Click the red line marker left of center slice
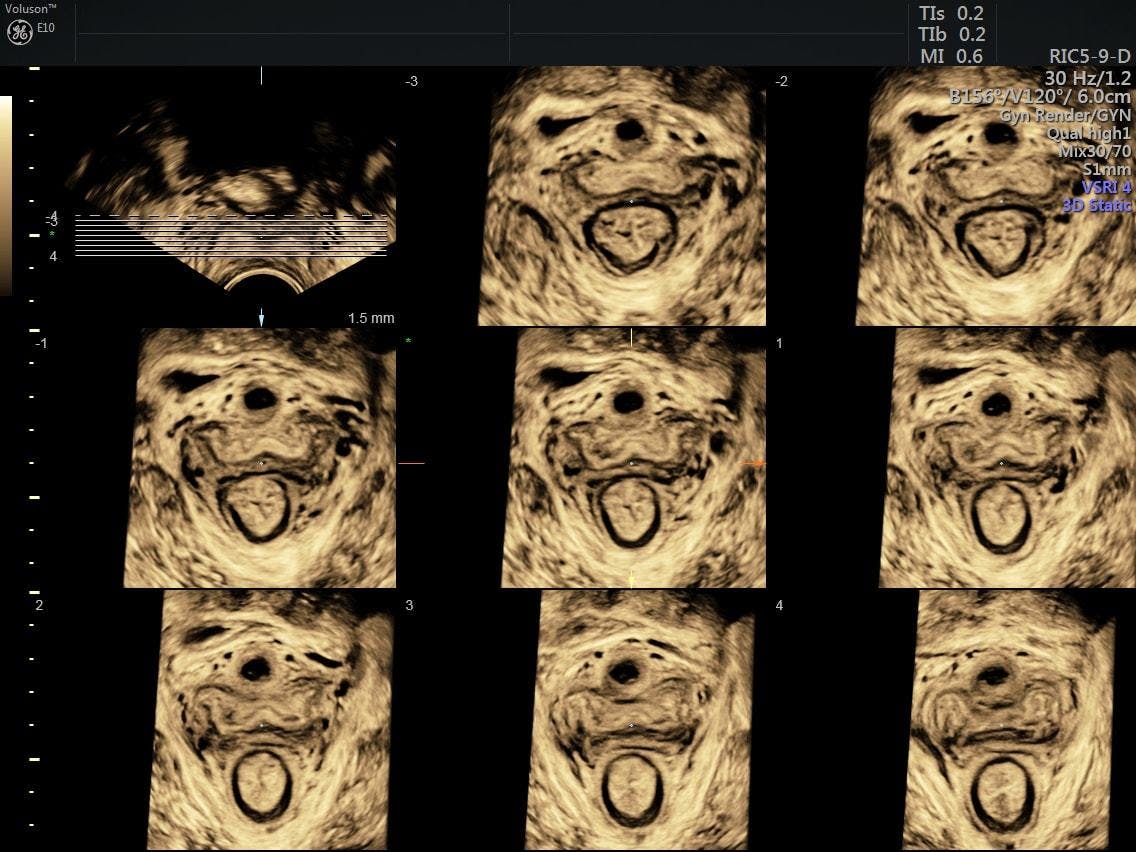Screen dimensions: 1136x852 point(411,463)
